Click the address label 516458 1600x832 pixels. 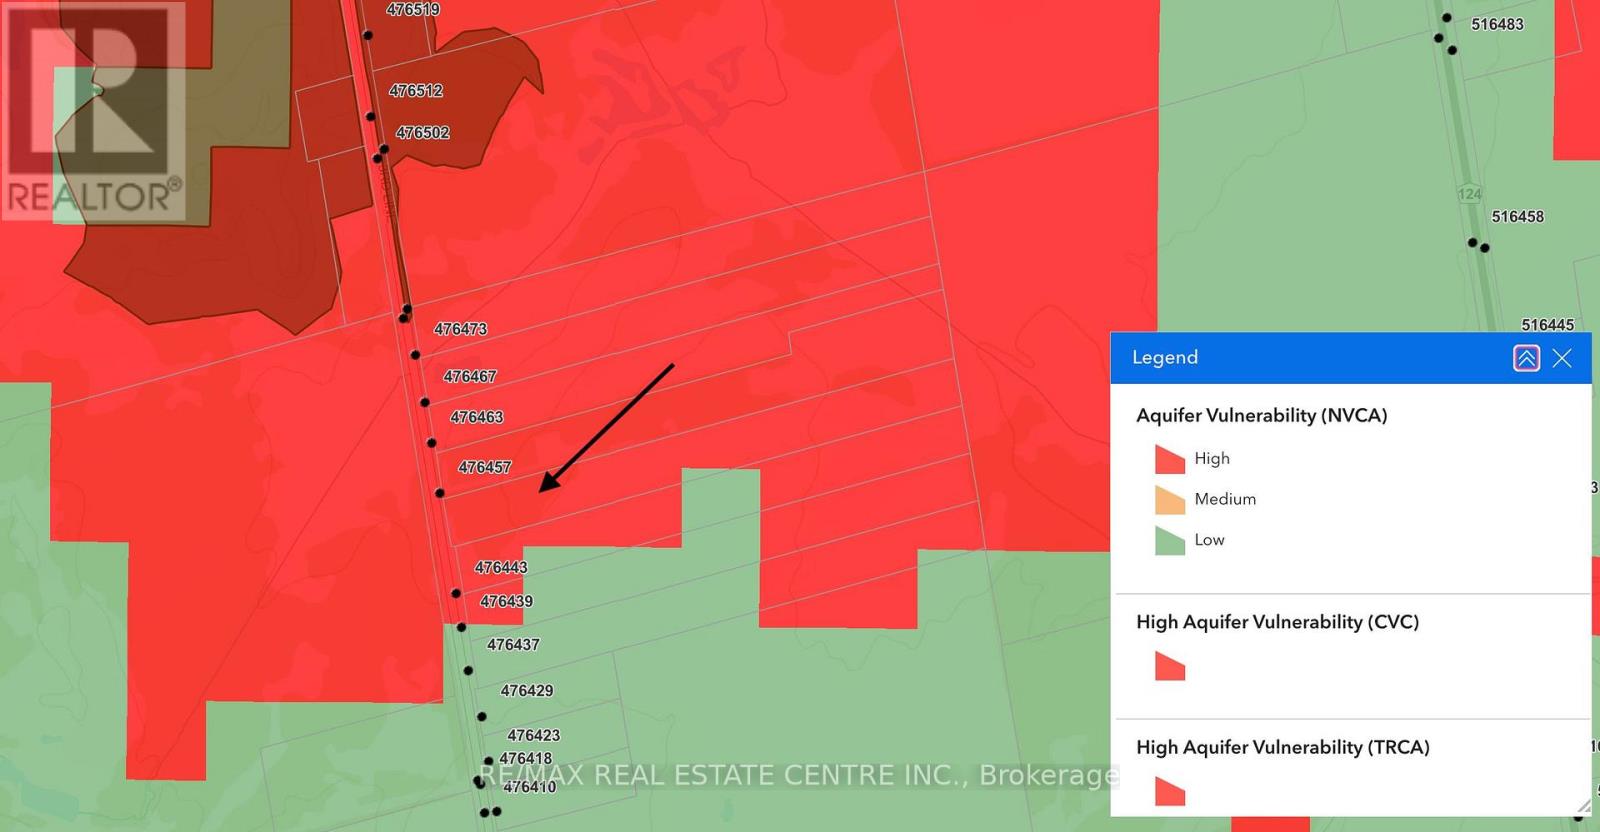tap(1517, 217)
